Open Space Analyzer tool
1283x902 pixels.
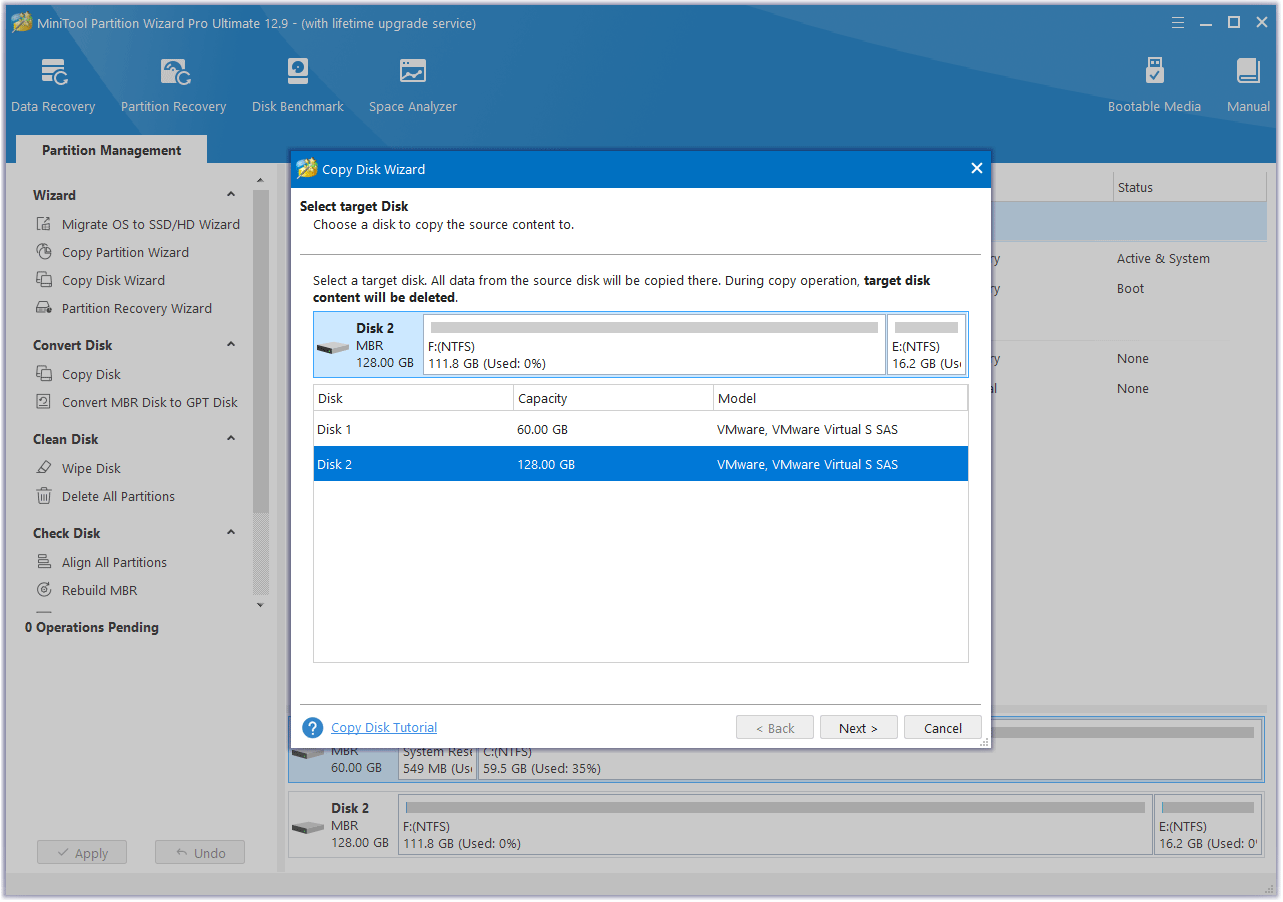coord(413,85)
